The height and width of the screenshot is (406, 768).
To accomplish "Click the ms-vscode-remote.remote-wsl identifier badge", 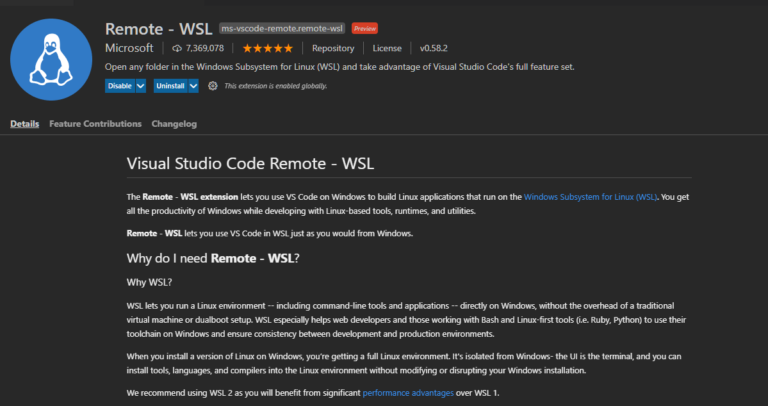I will [x=282, y=28].
